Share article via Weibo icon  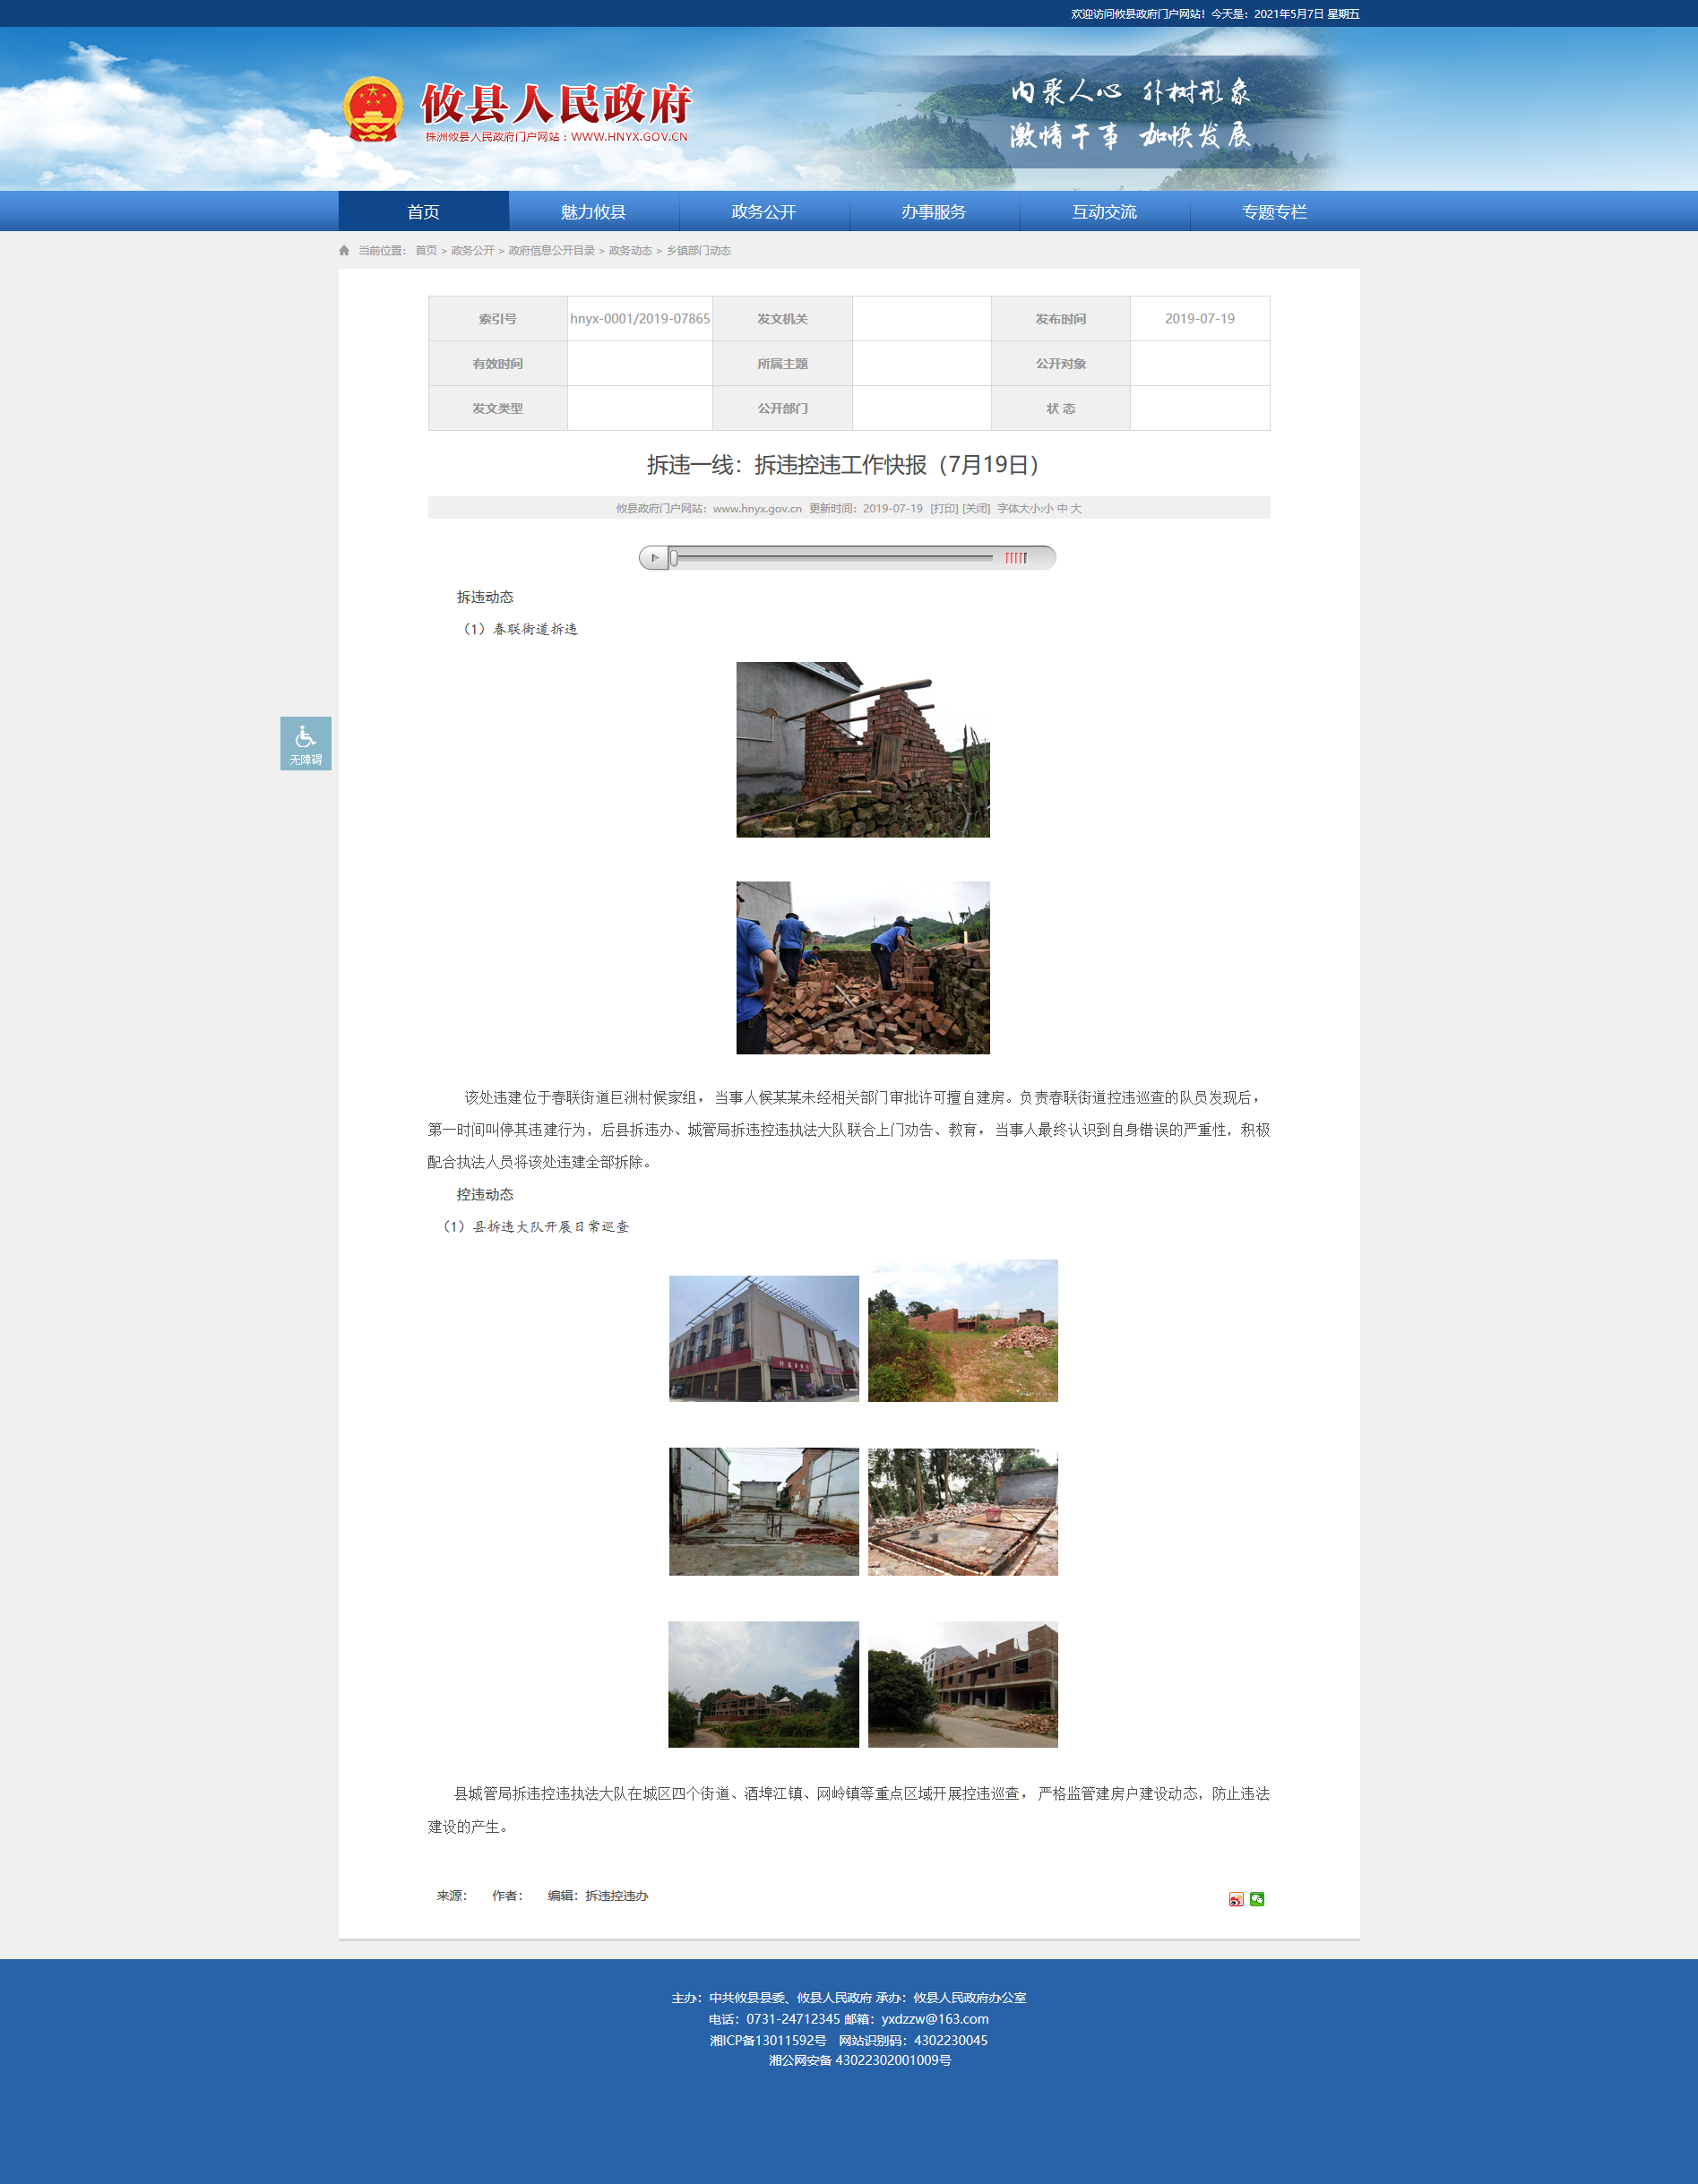click(x=1236, y=1899)
